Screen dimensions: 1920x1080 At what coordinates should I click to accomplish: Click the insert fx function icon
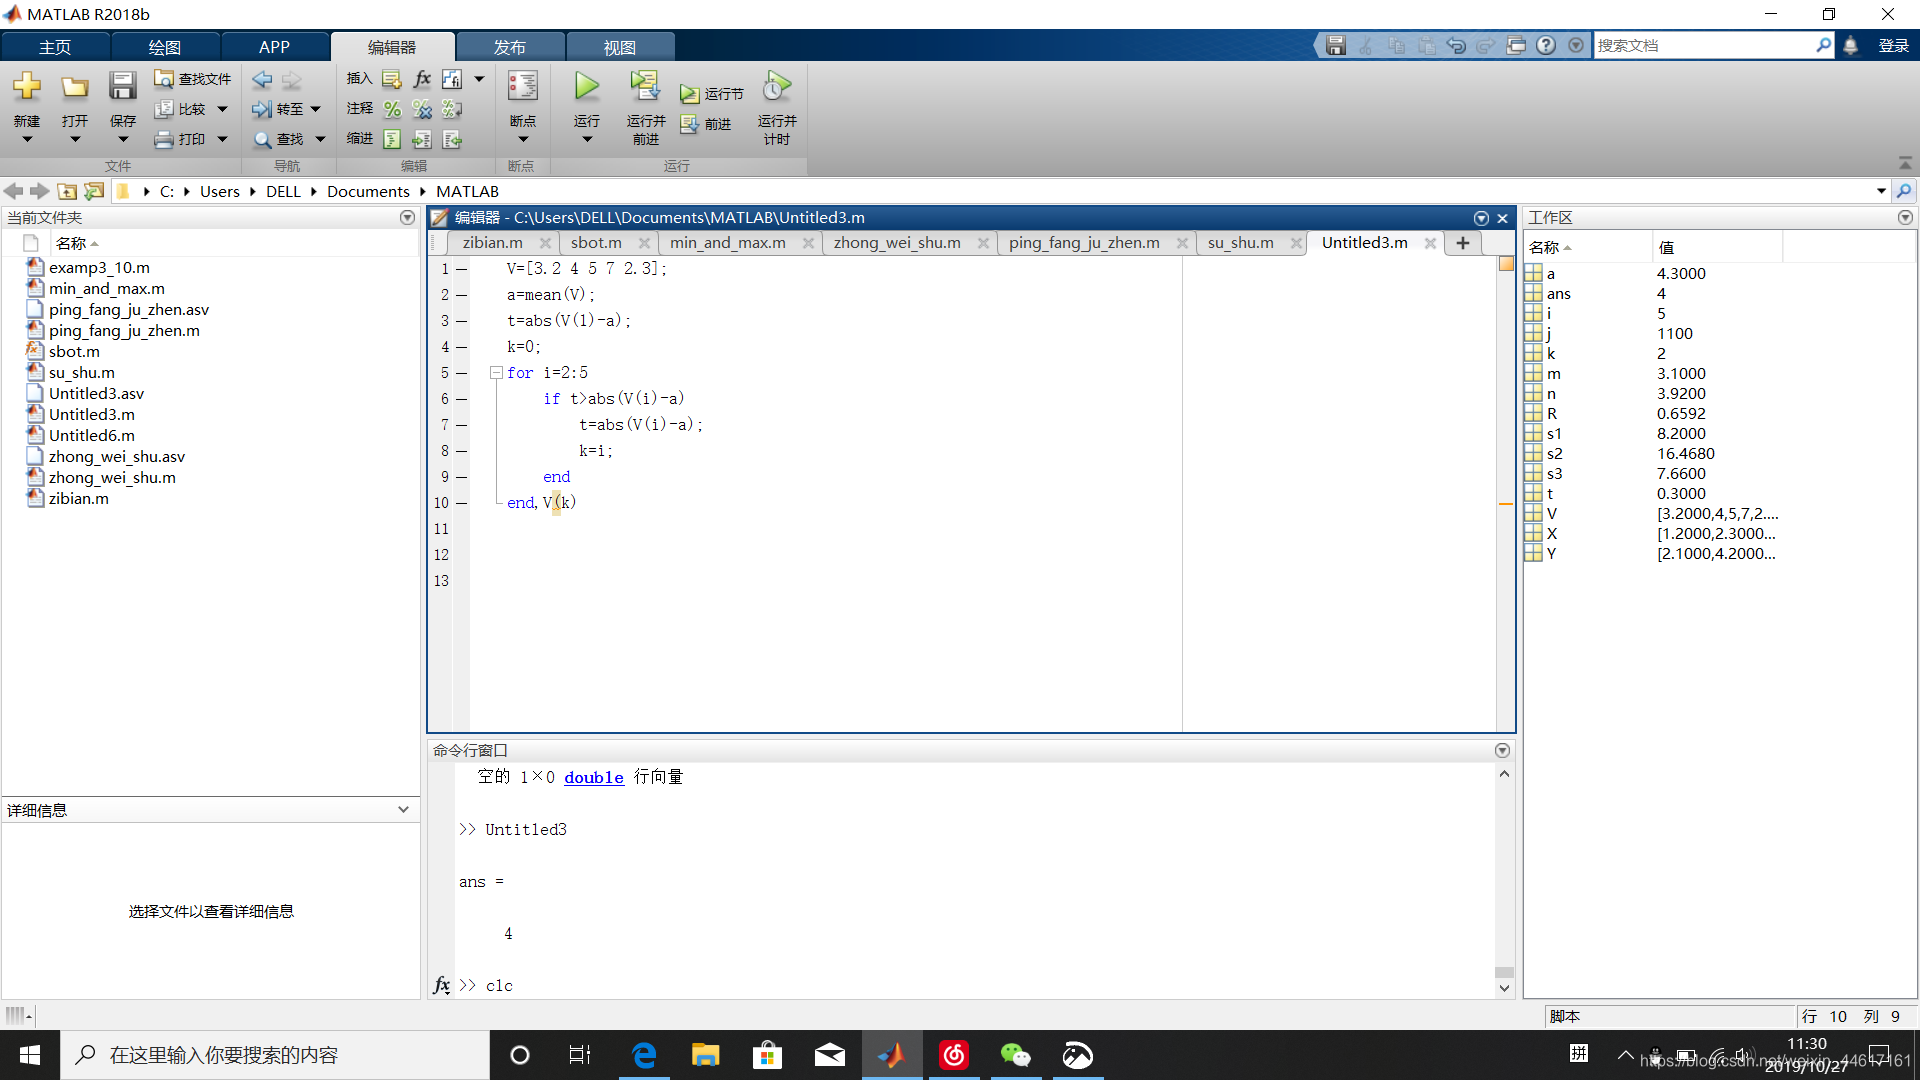tap(422, 79)
